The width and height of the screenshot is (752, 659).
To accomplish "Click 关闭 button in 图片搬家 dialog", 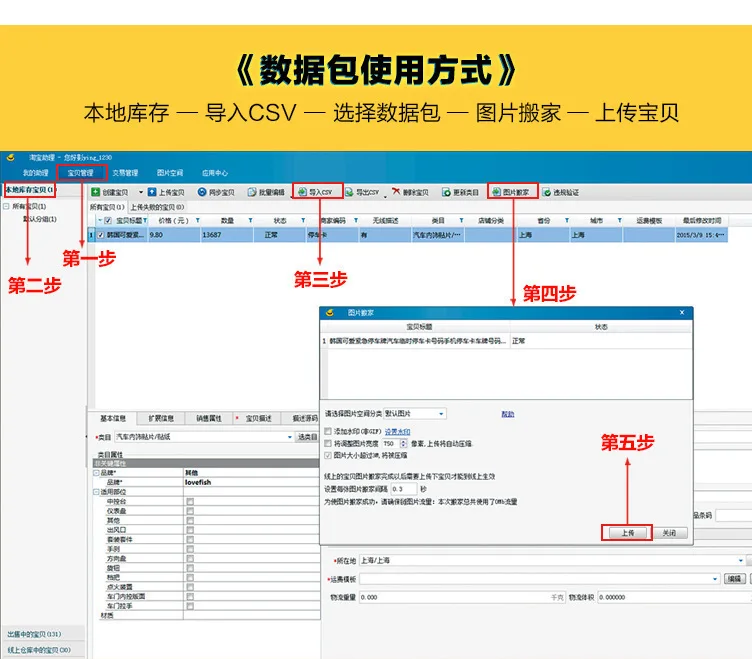I will click(x=669, y=533).
